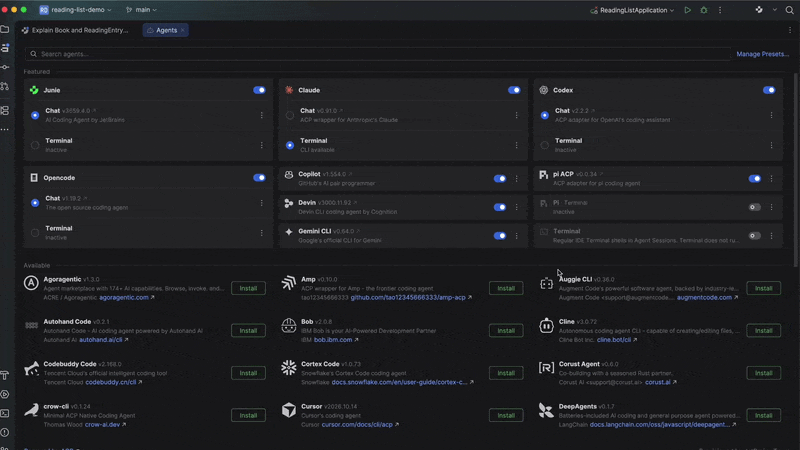Open Codex Chat row options menu
Screen dimensions: 800x450
pyautogui.click(x=771, y=115)
